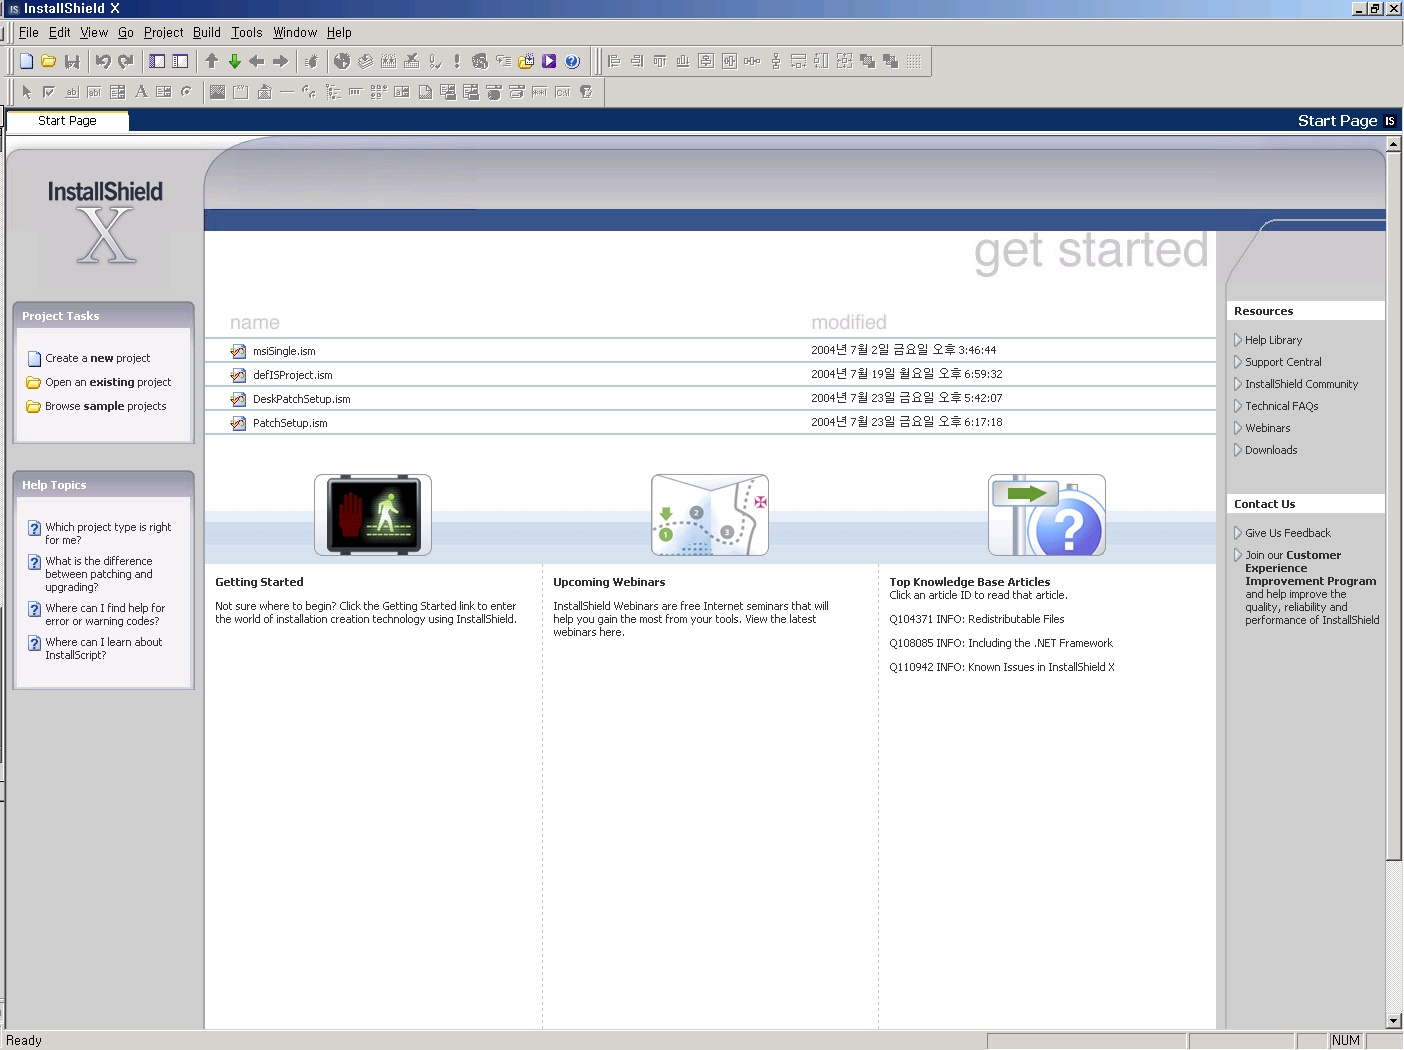Viewport: 1404px width, 1050px height.
Task: Open the Edit menu
Action: [x=60, y=33]
